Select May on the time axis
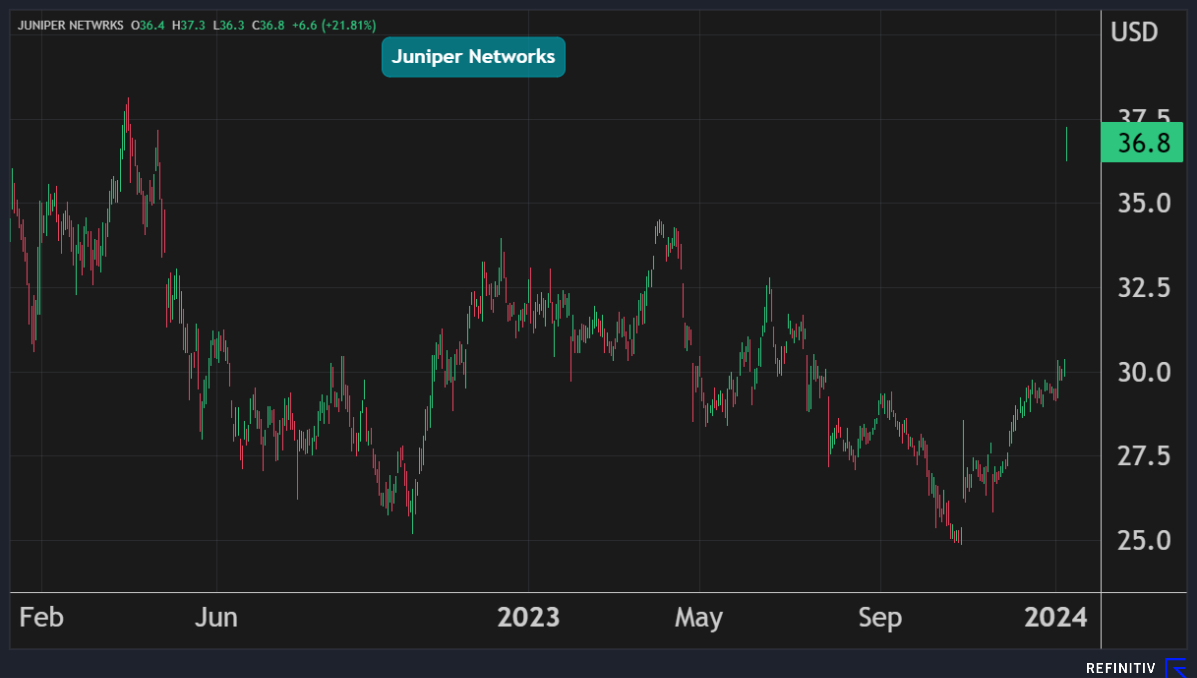The width and height of the screenshot is (1197, 678). pyautogui.click(x=698, y=618)
